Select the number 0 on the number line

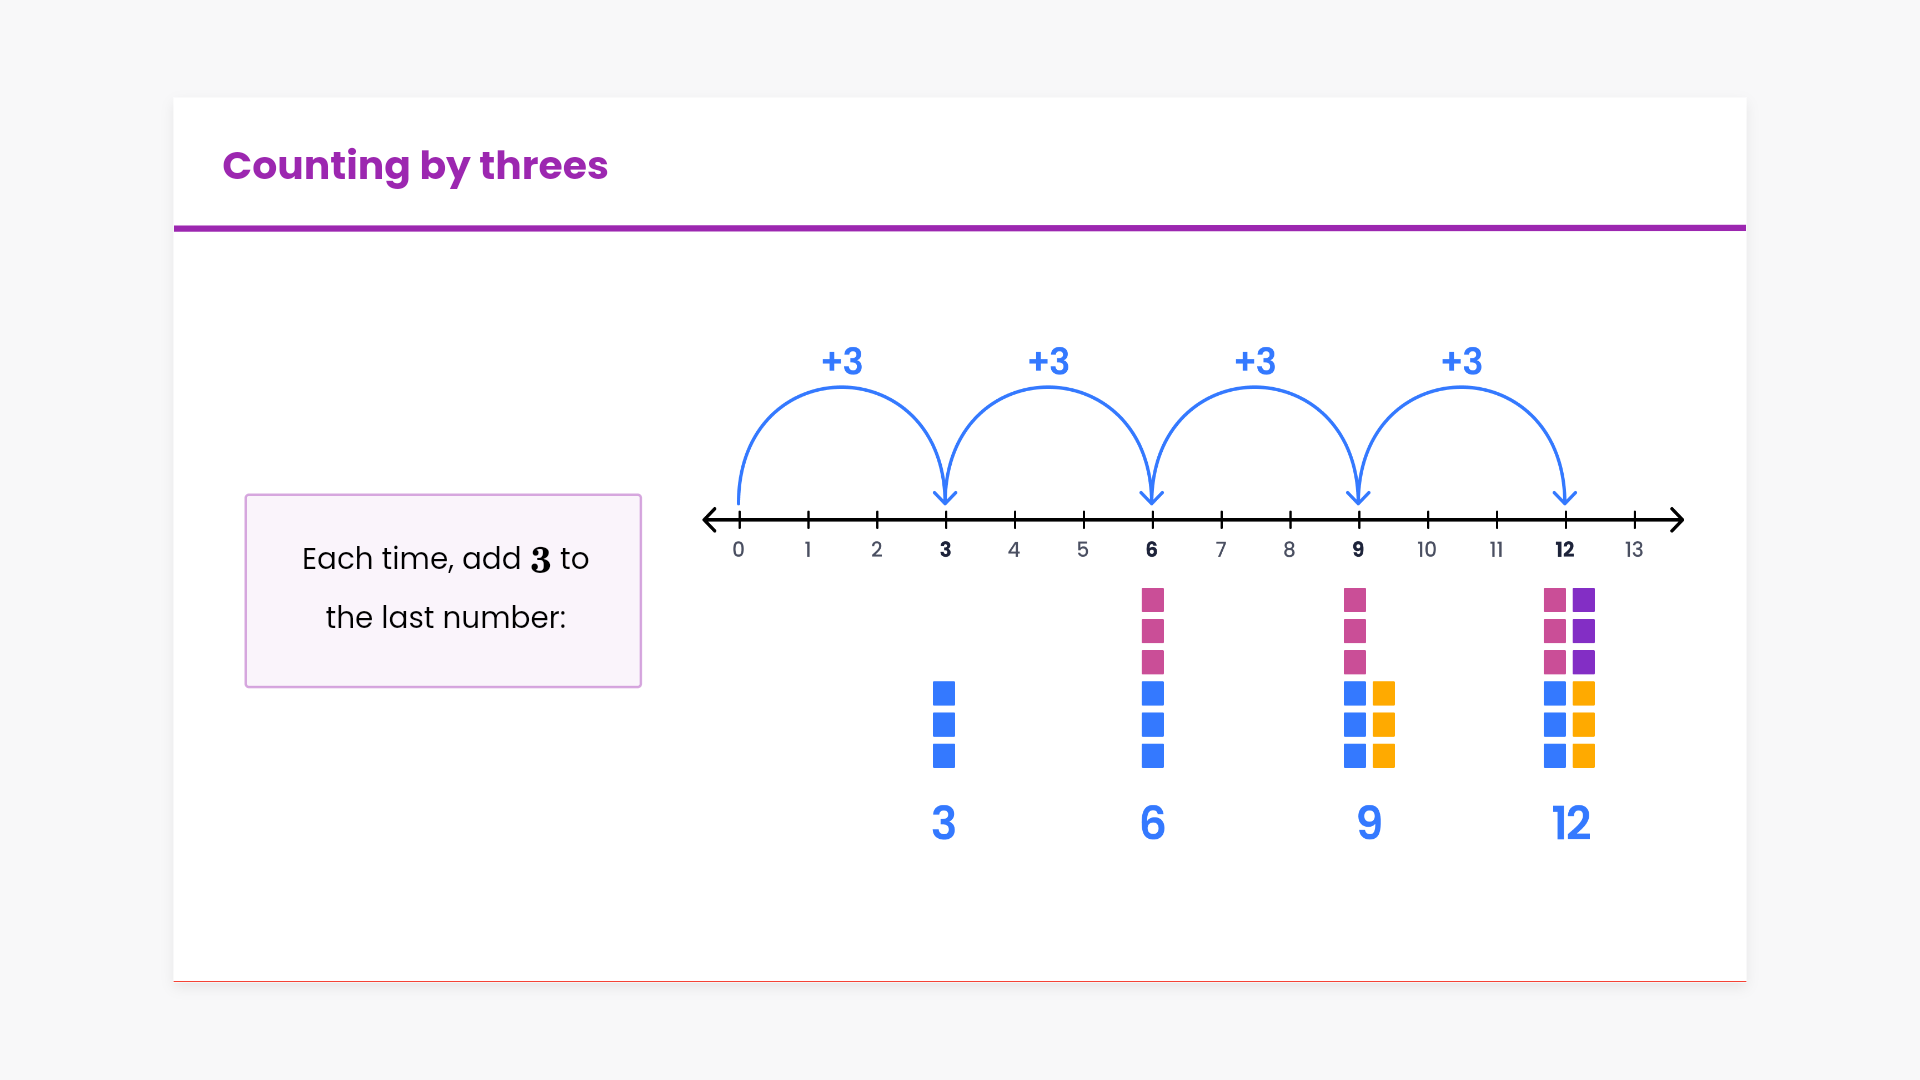click(738, 550)
